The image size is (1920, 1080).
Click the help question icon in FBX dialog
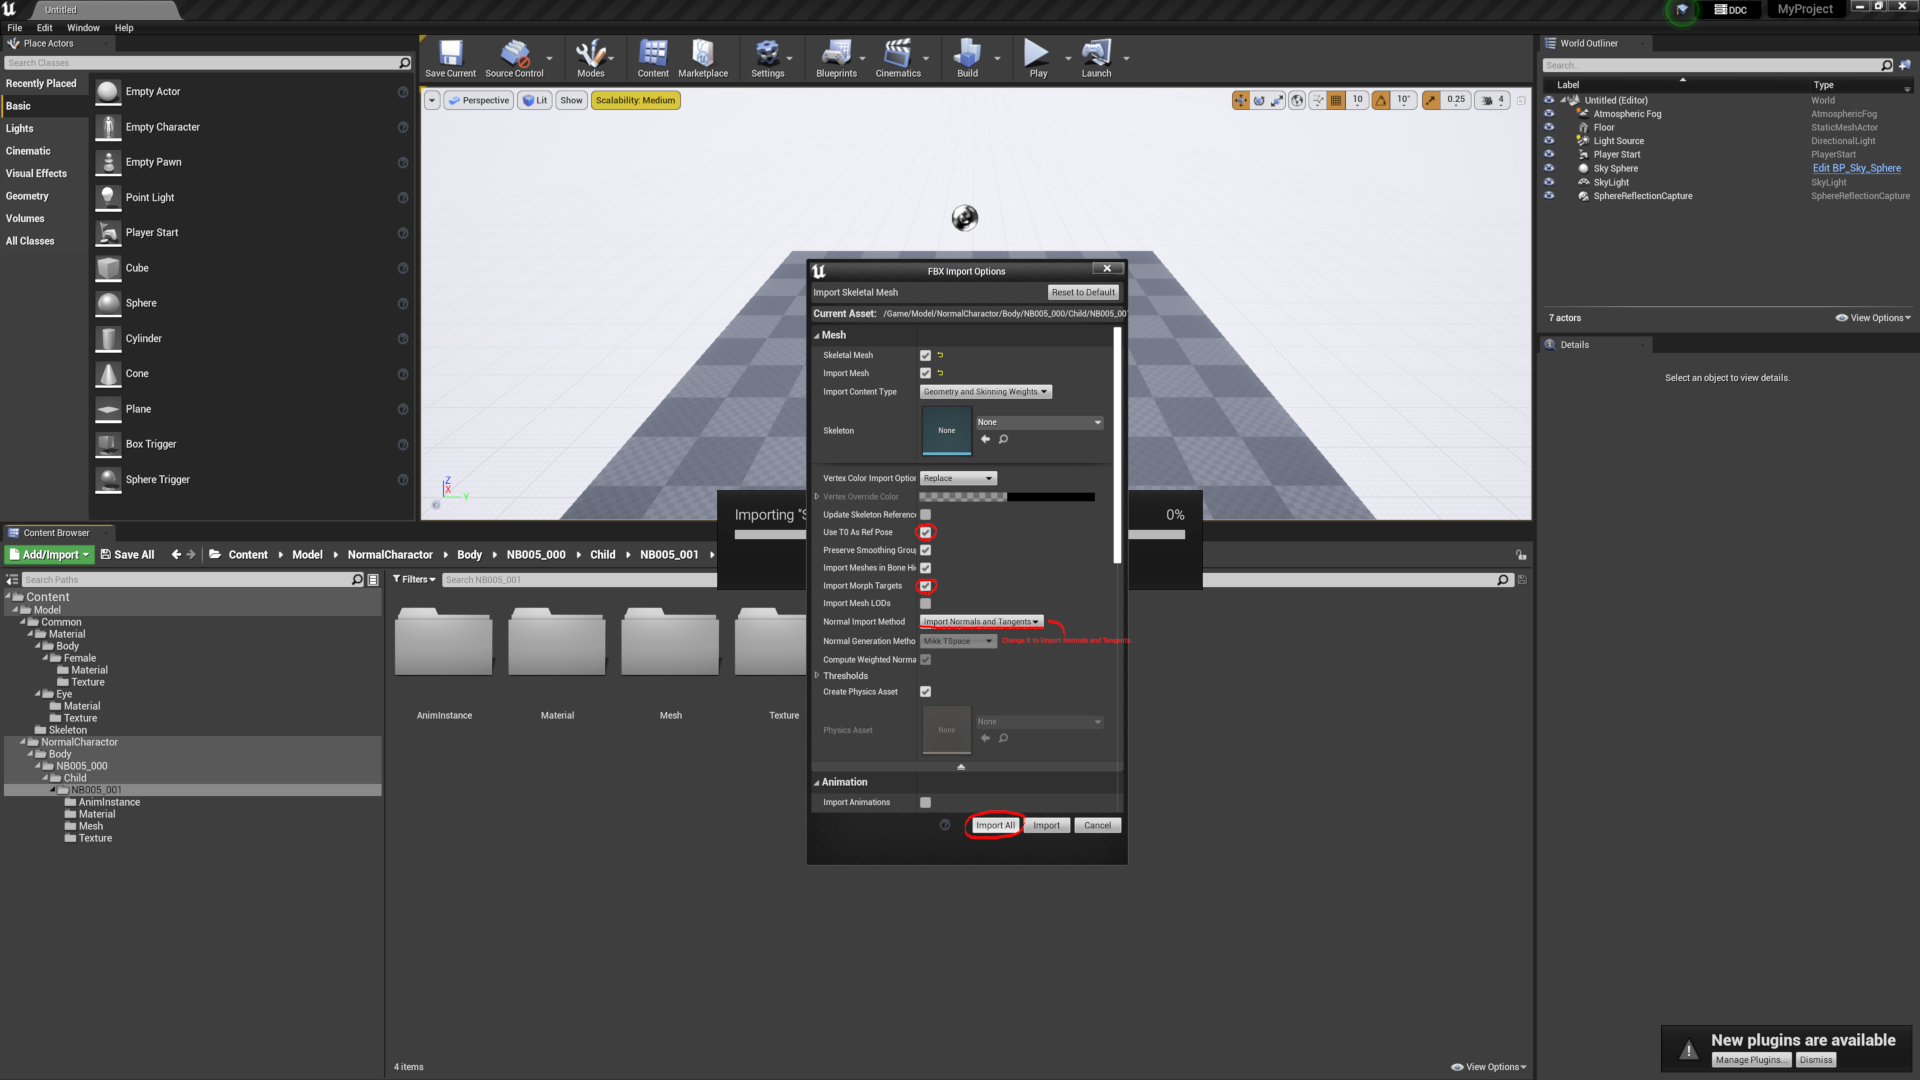[x=945, y=825]
